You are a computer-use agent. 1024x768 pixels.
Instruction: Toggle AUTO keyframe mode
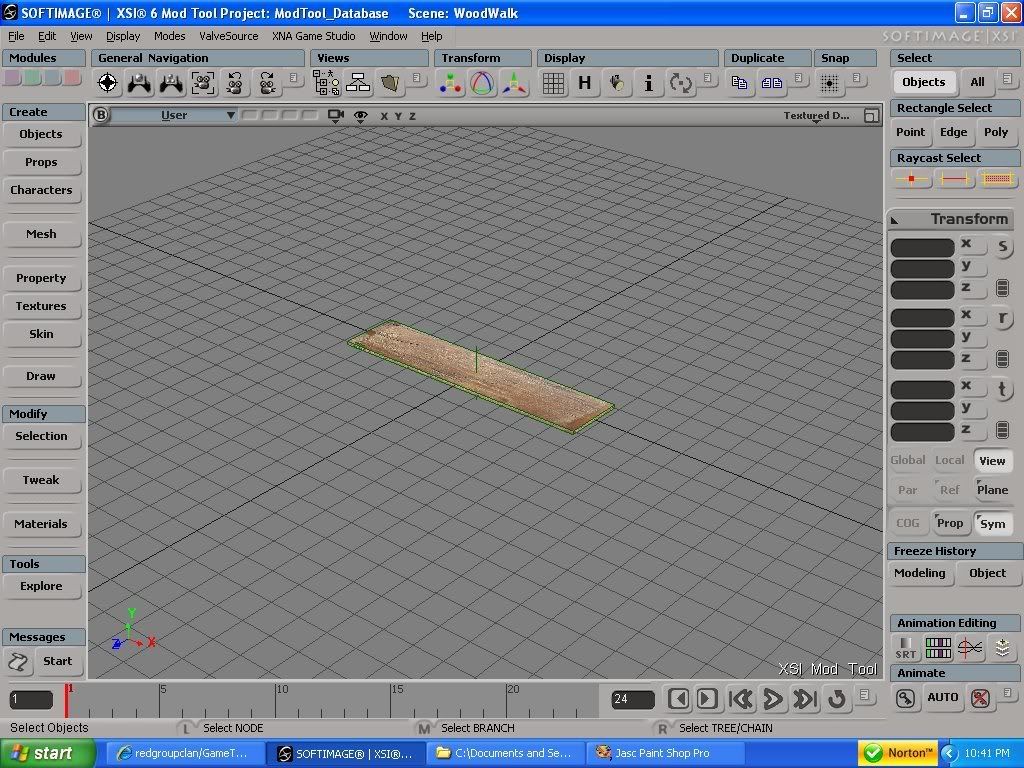point(942,697)
